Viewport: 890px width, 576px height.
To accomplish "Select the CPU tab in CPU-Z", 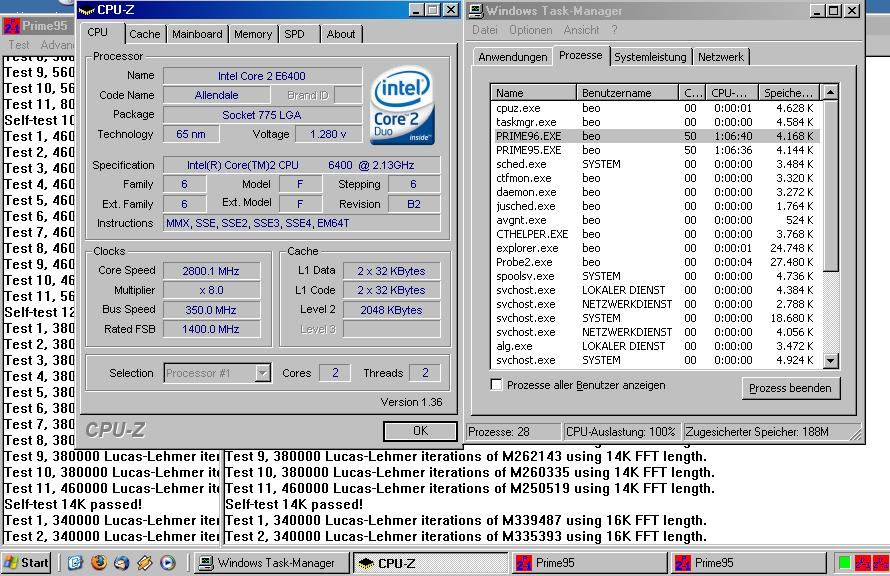I will pyautogui.click(x=98, y=32).
